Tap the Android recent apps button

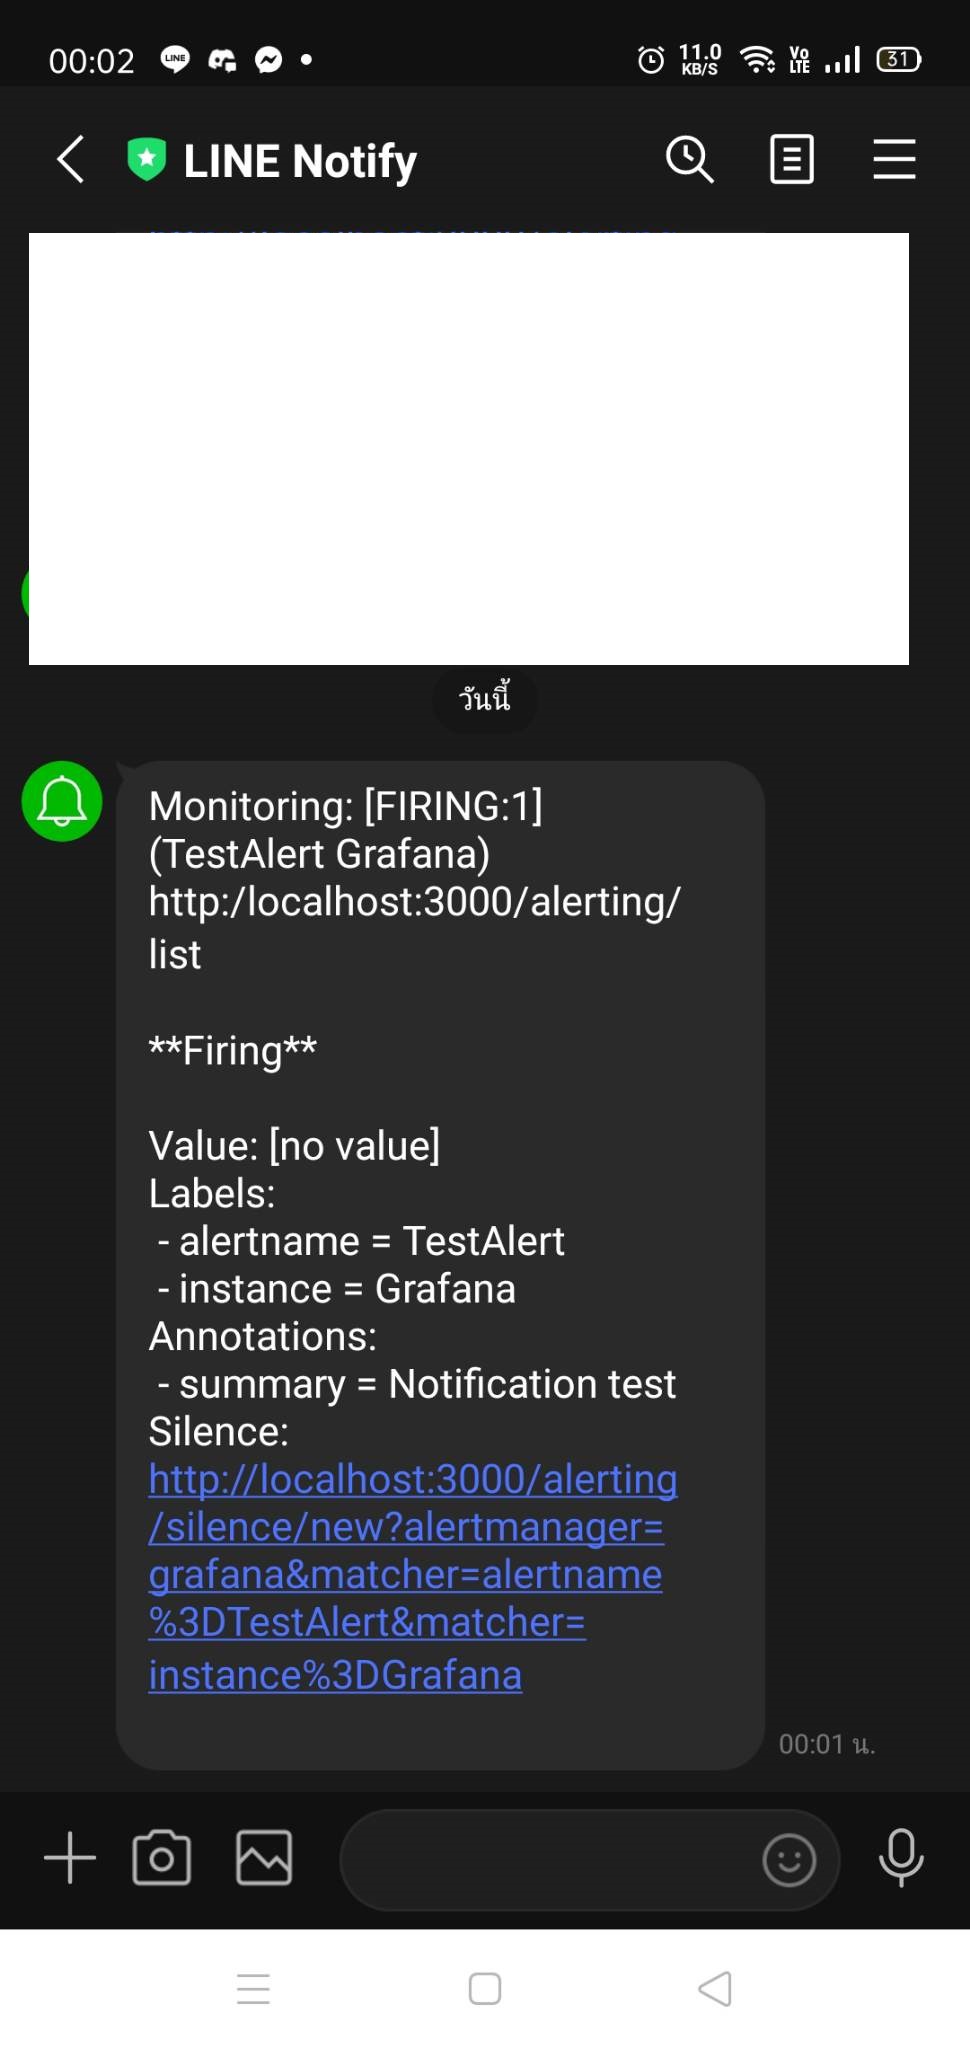coord(253,1990)
